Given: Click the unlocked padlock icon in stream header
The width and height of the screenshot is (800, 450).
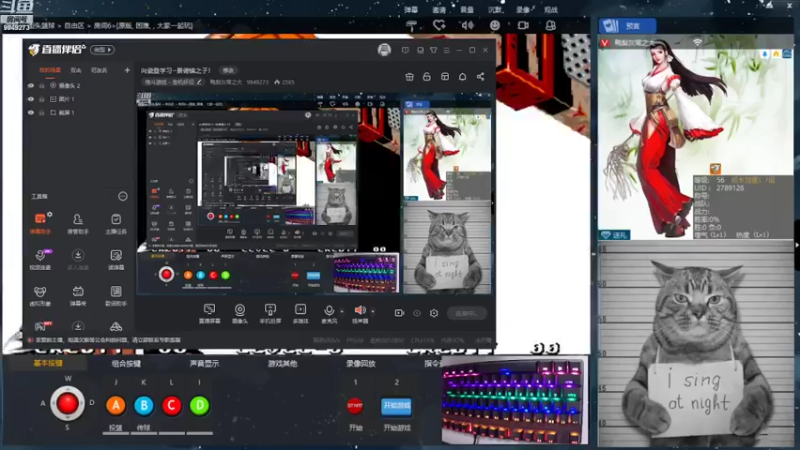Looking at the screenshot, I should [427, 77].
